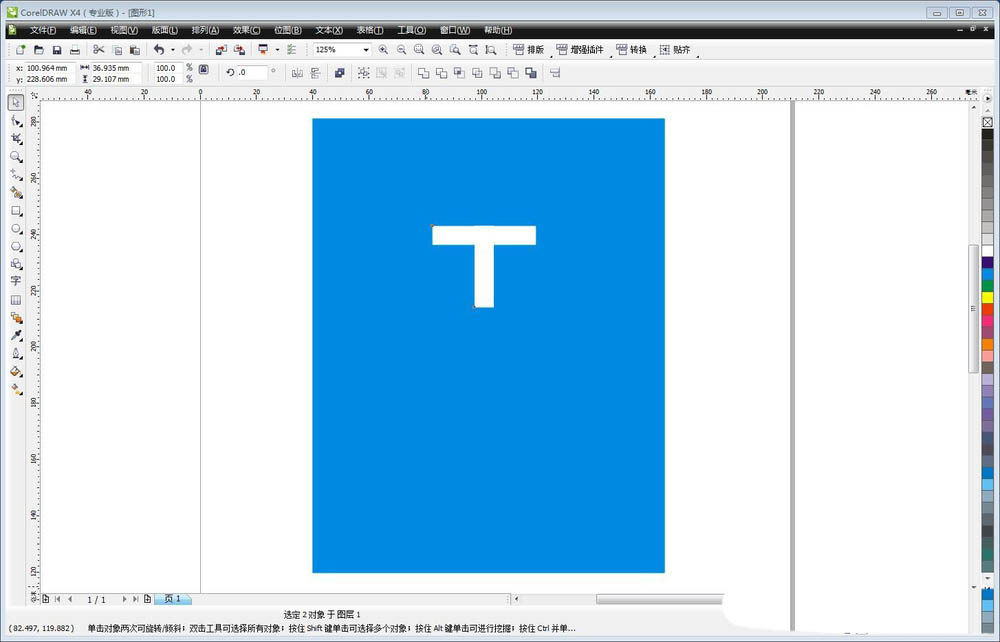Activate the Text tool (字)
This screenshot has height=642, width=1000.
click(16, 282)
